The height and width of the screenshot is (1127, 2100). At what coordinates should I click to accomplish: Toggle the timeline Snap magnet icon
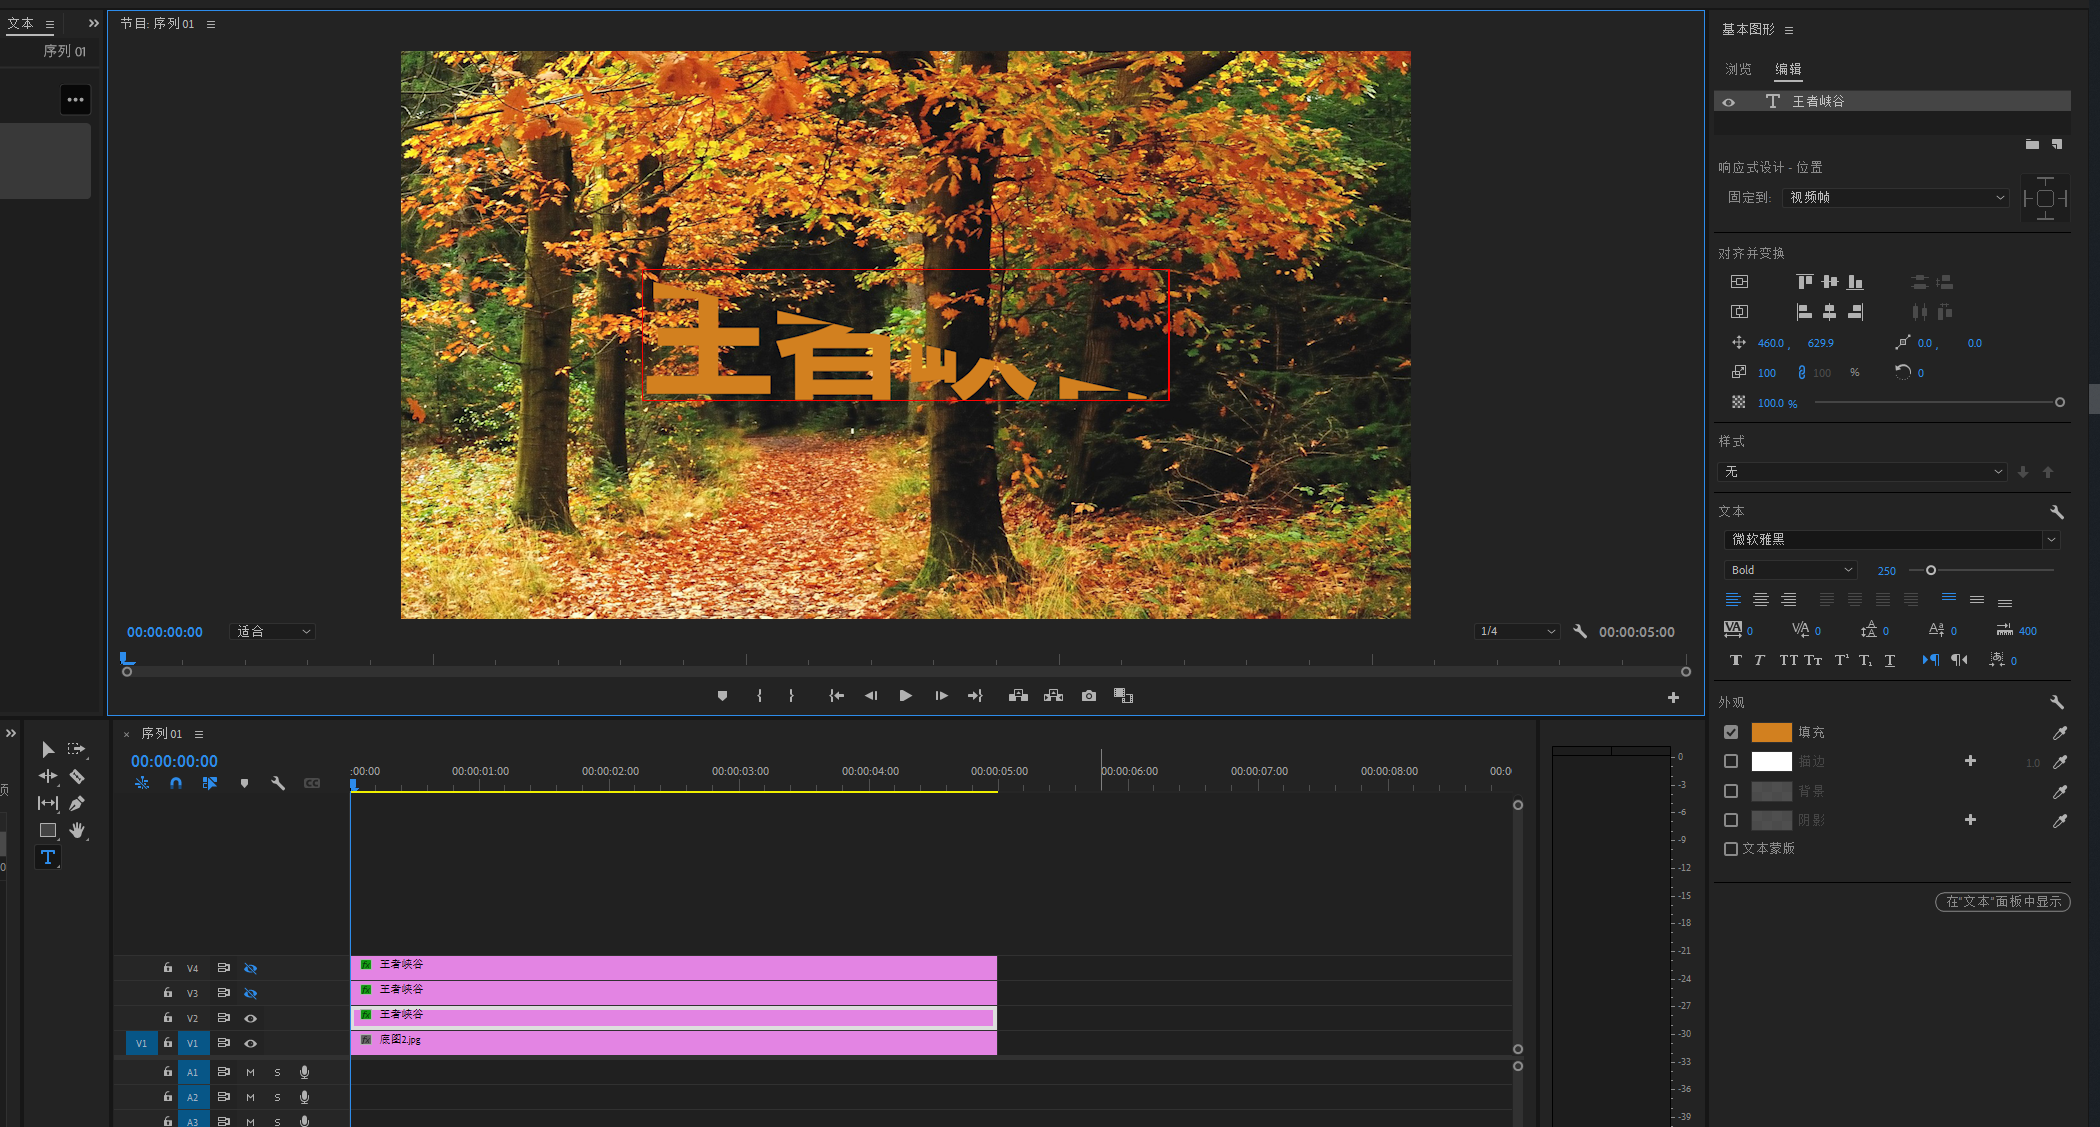coord(176,784)
